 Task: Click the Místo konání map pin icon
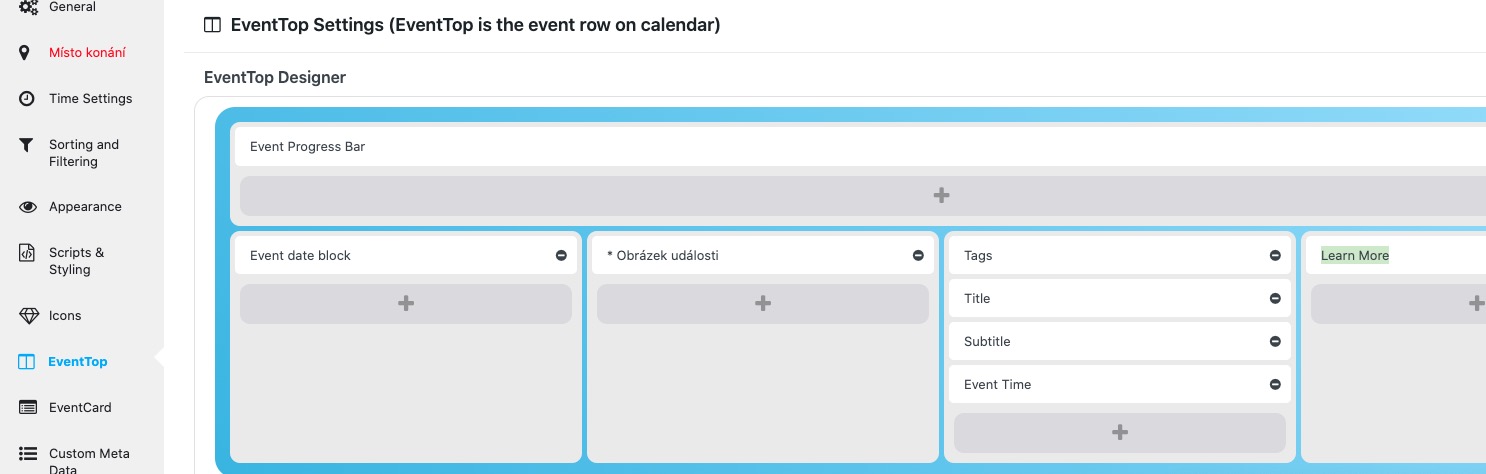click(x=27, y=52)
